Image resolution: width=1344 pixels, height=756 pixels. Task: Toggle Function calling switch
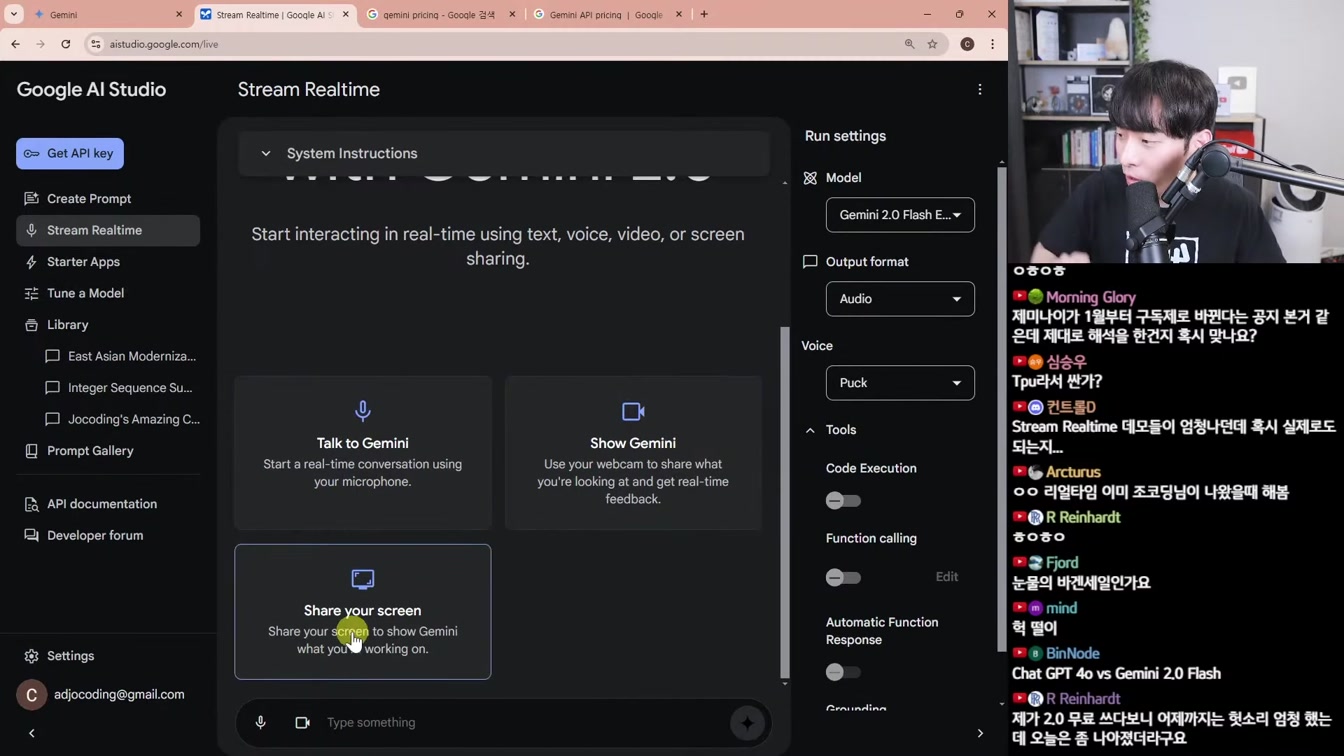(843, 578)
